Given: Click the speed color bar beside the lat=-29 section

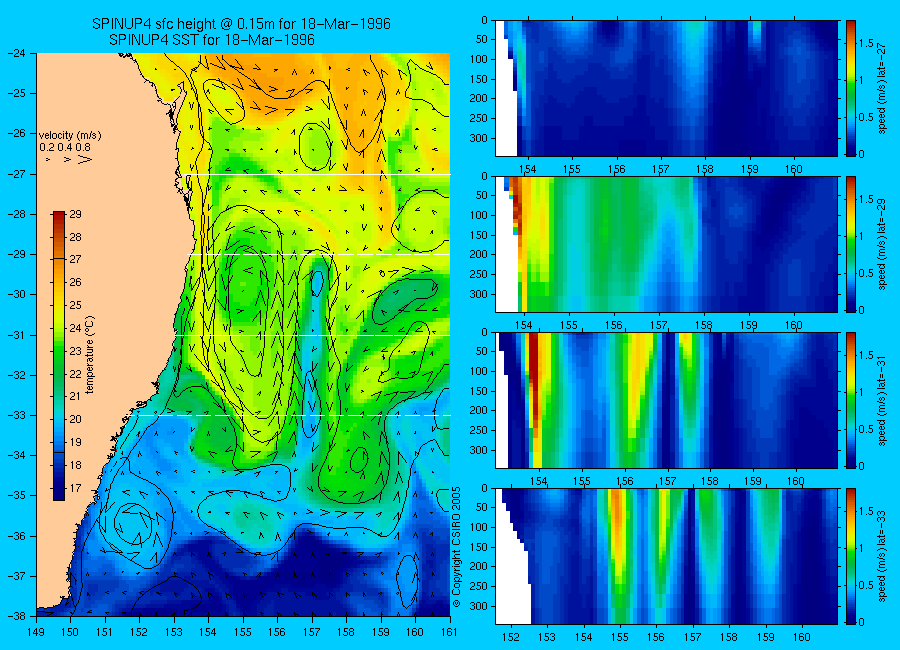Looking at the screenshot, I should 850,244.
